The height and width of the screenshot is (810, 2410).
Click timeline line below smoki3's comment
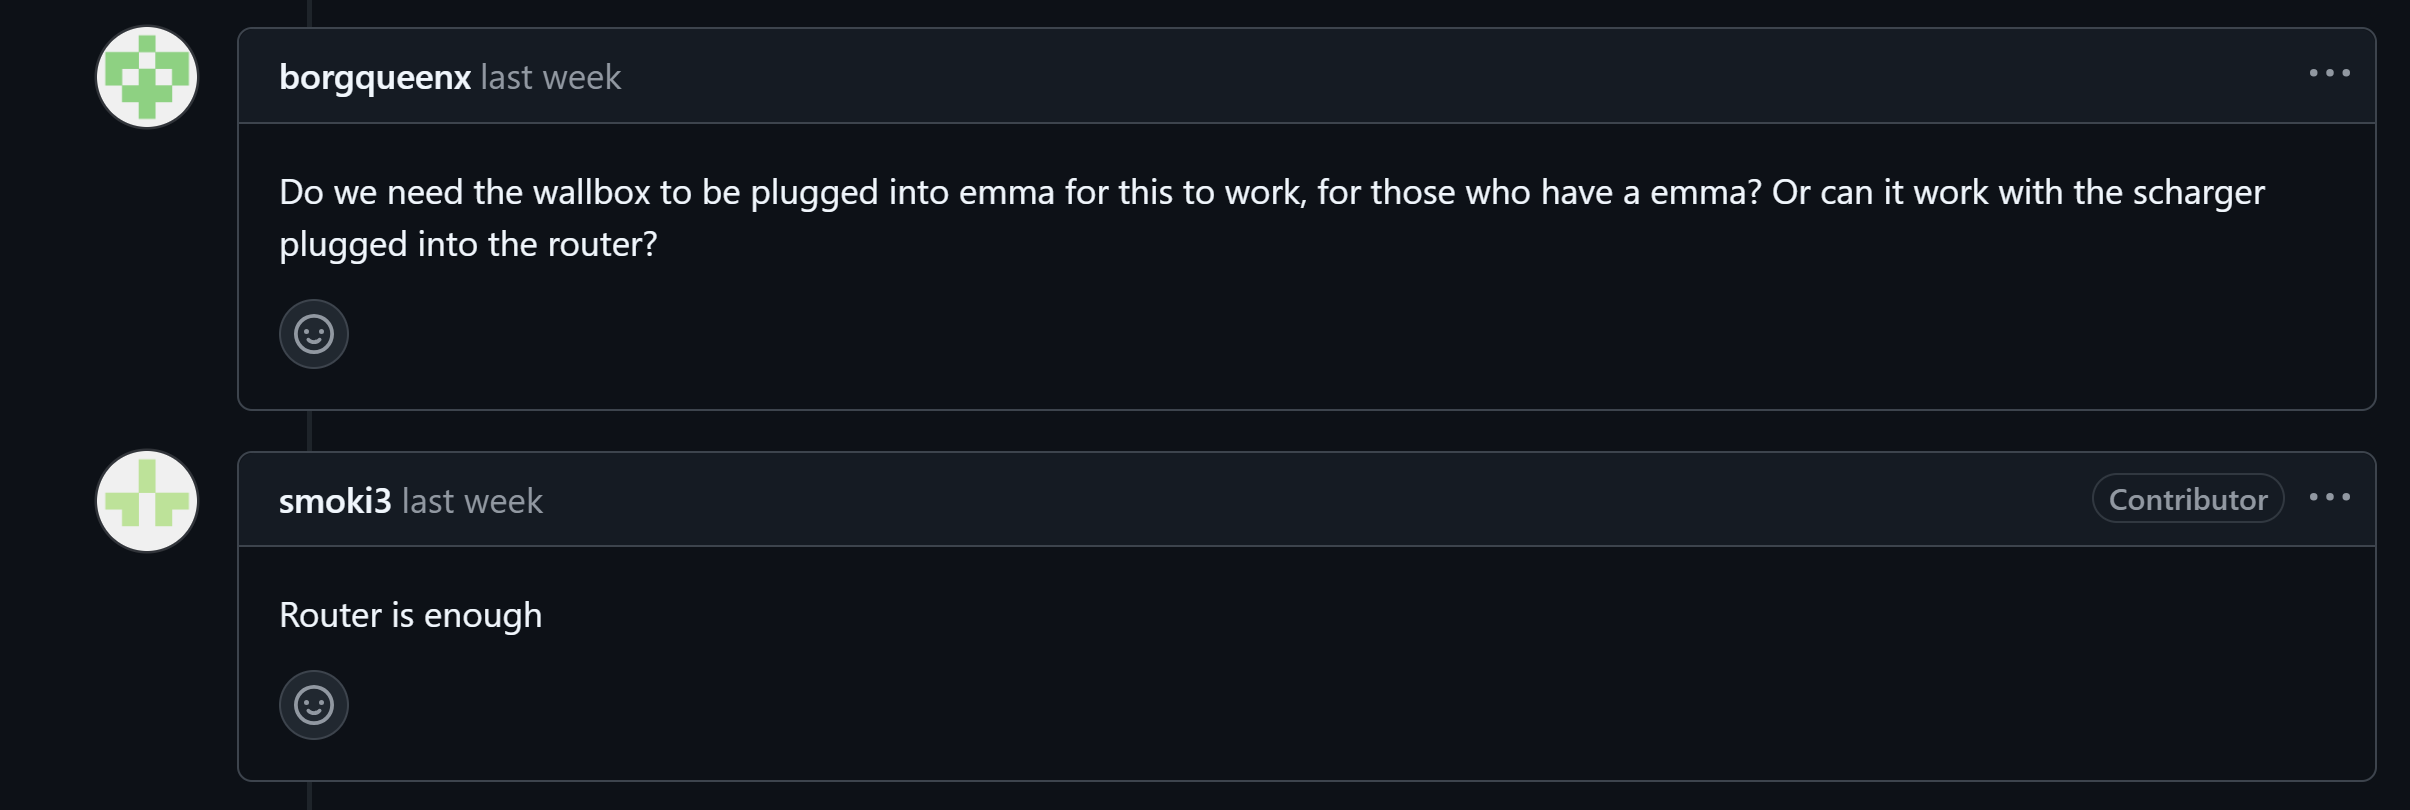click(x=310, y=796)
